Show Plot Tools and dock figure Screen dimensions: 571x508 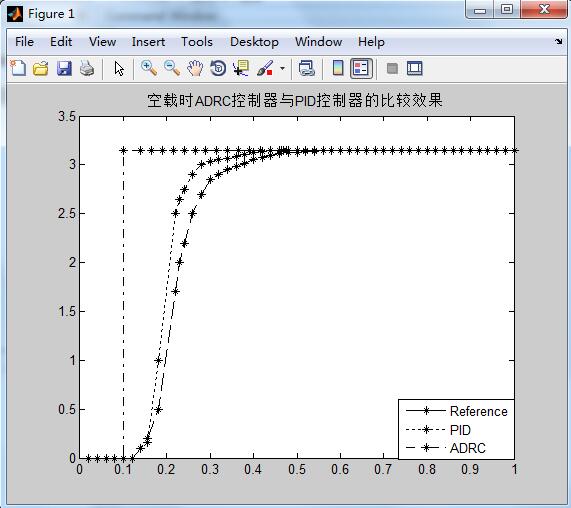click(x=414, y=68)
